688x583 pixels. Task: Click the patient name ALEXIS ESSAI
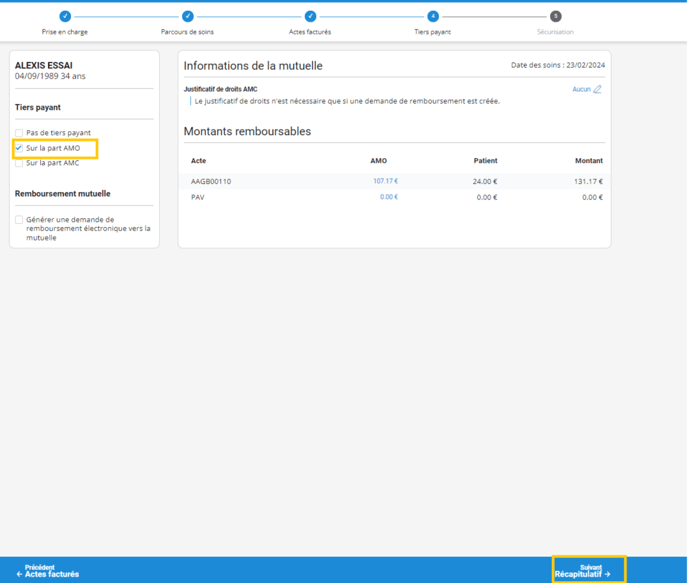point(44,66)
